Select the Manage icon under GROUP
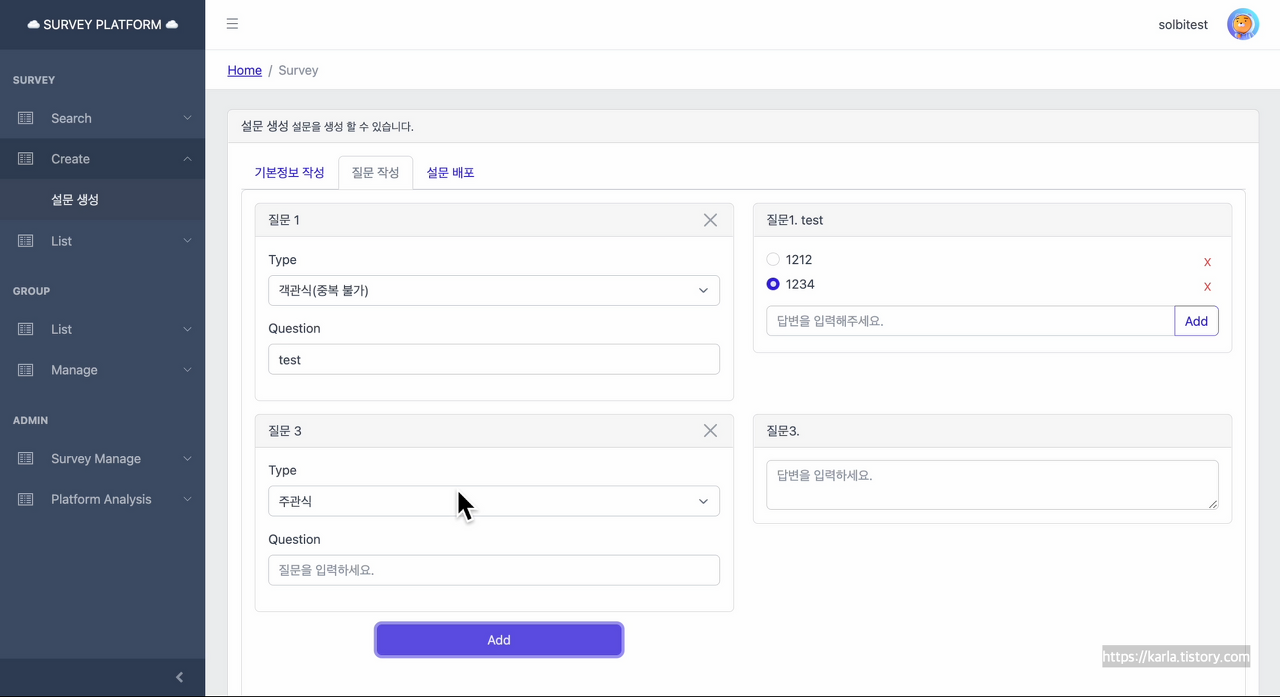The image size is (1280, 697). click(30, 370)
